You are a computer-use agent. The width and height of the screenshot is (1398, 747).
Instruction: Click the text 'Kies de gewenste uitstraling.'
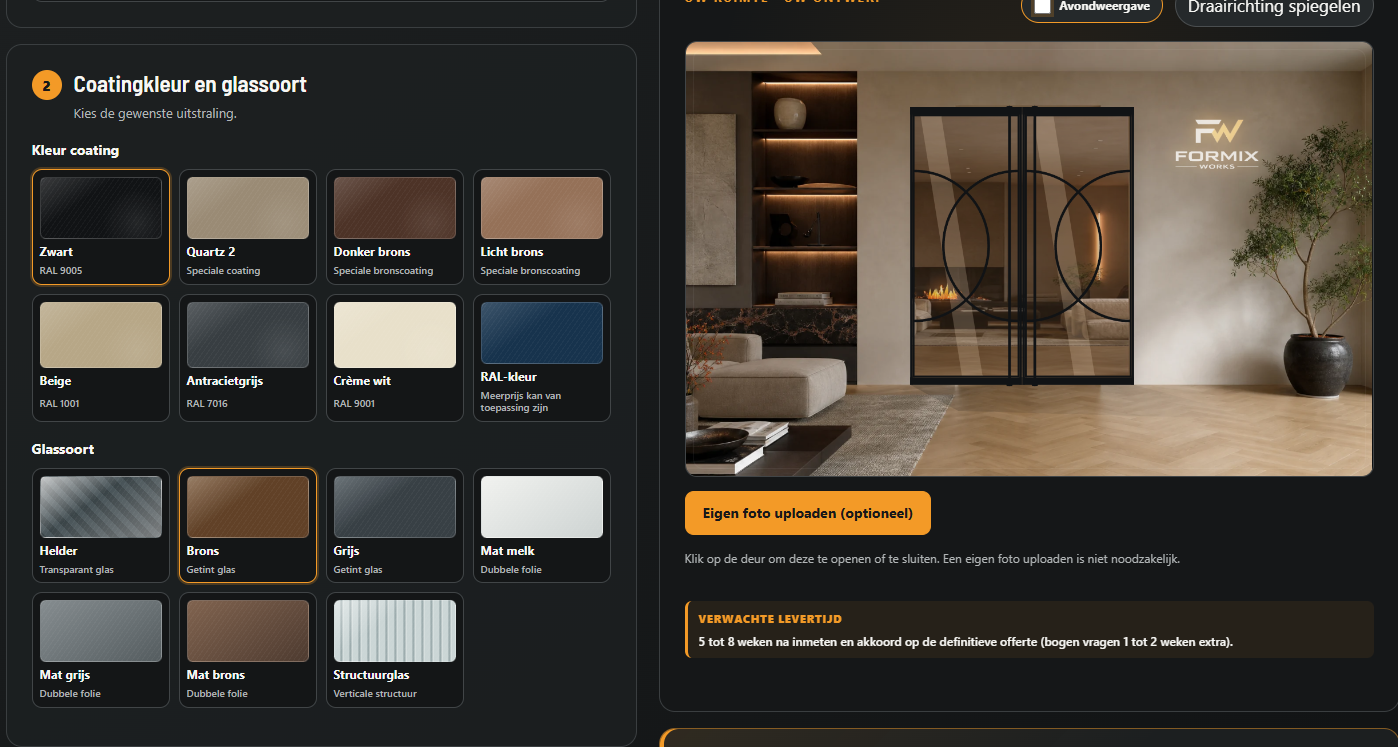click(x=155, y=114)
